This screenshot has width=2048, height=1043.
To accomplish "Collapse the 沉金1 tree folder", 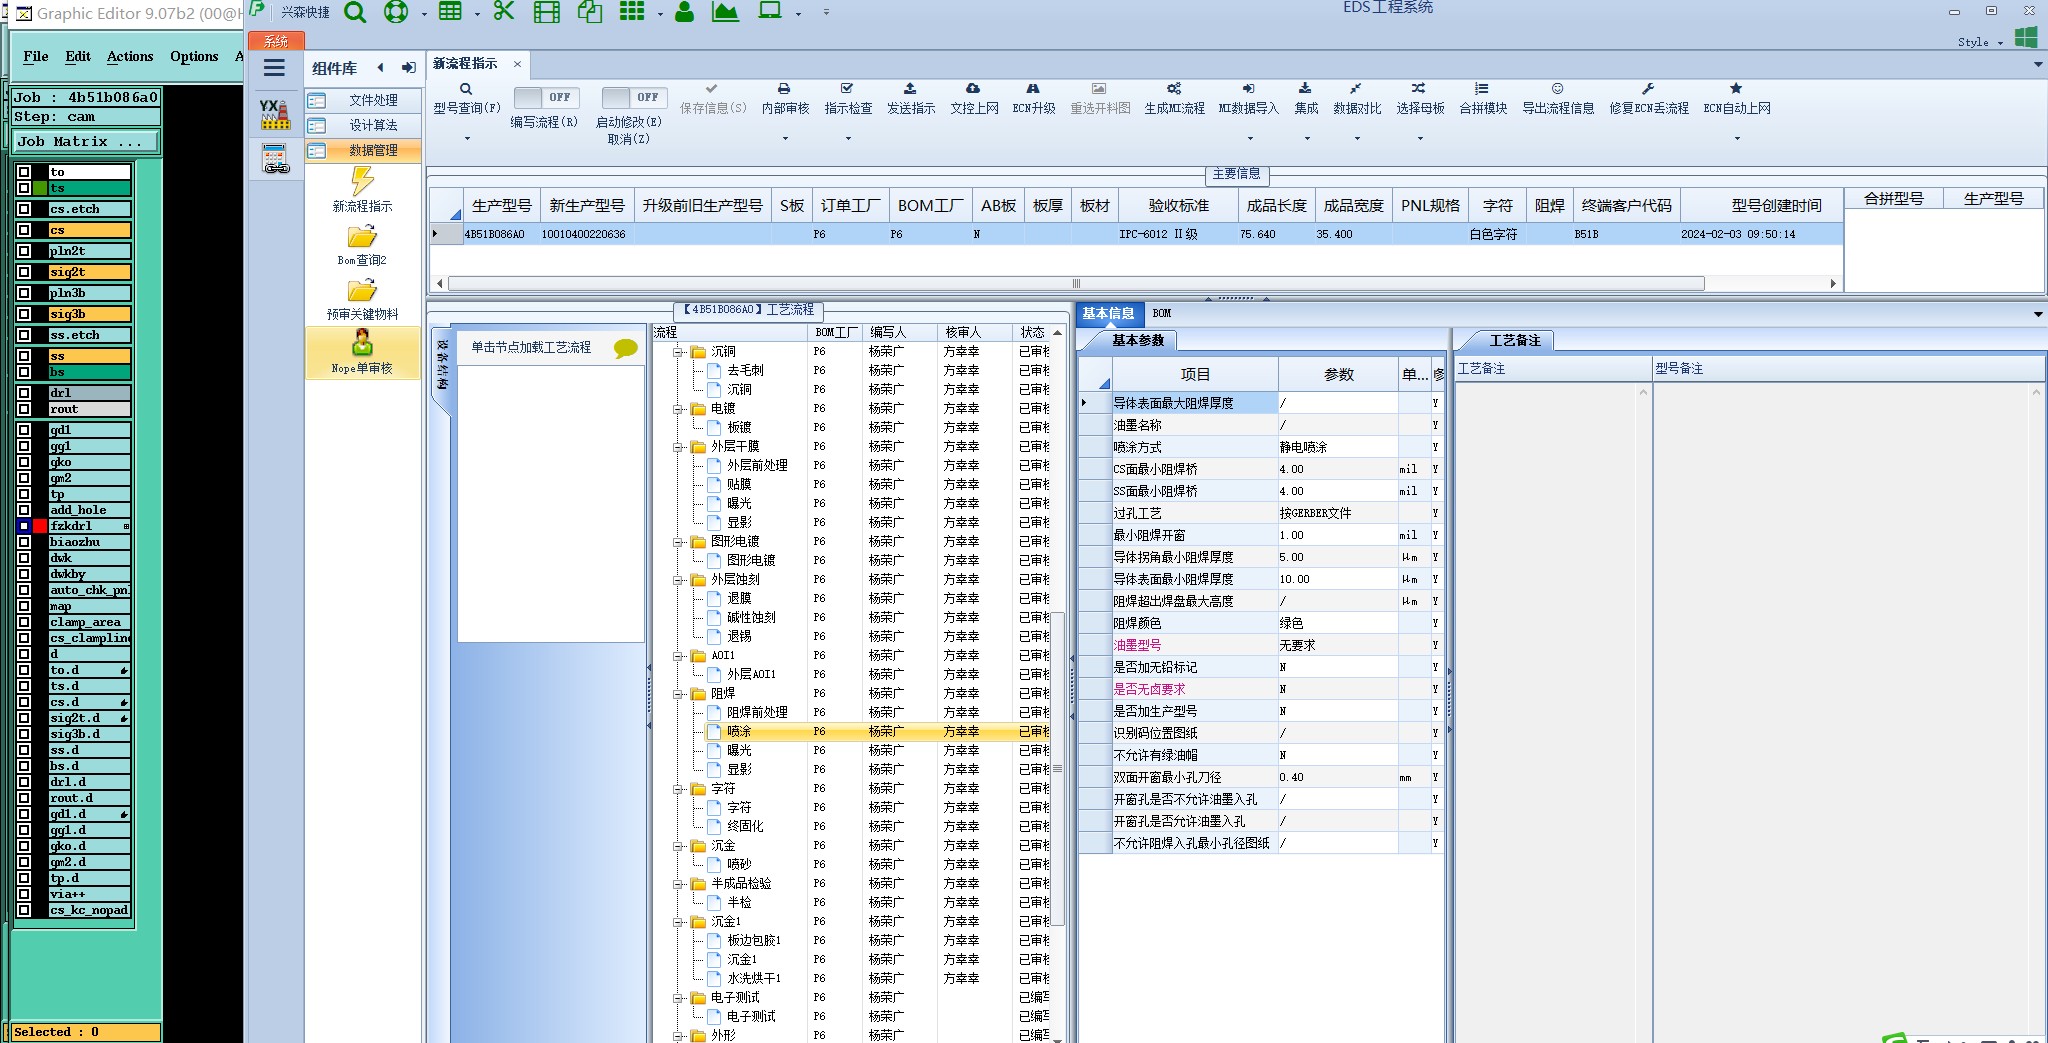I will [678, 922].
